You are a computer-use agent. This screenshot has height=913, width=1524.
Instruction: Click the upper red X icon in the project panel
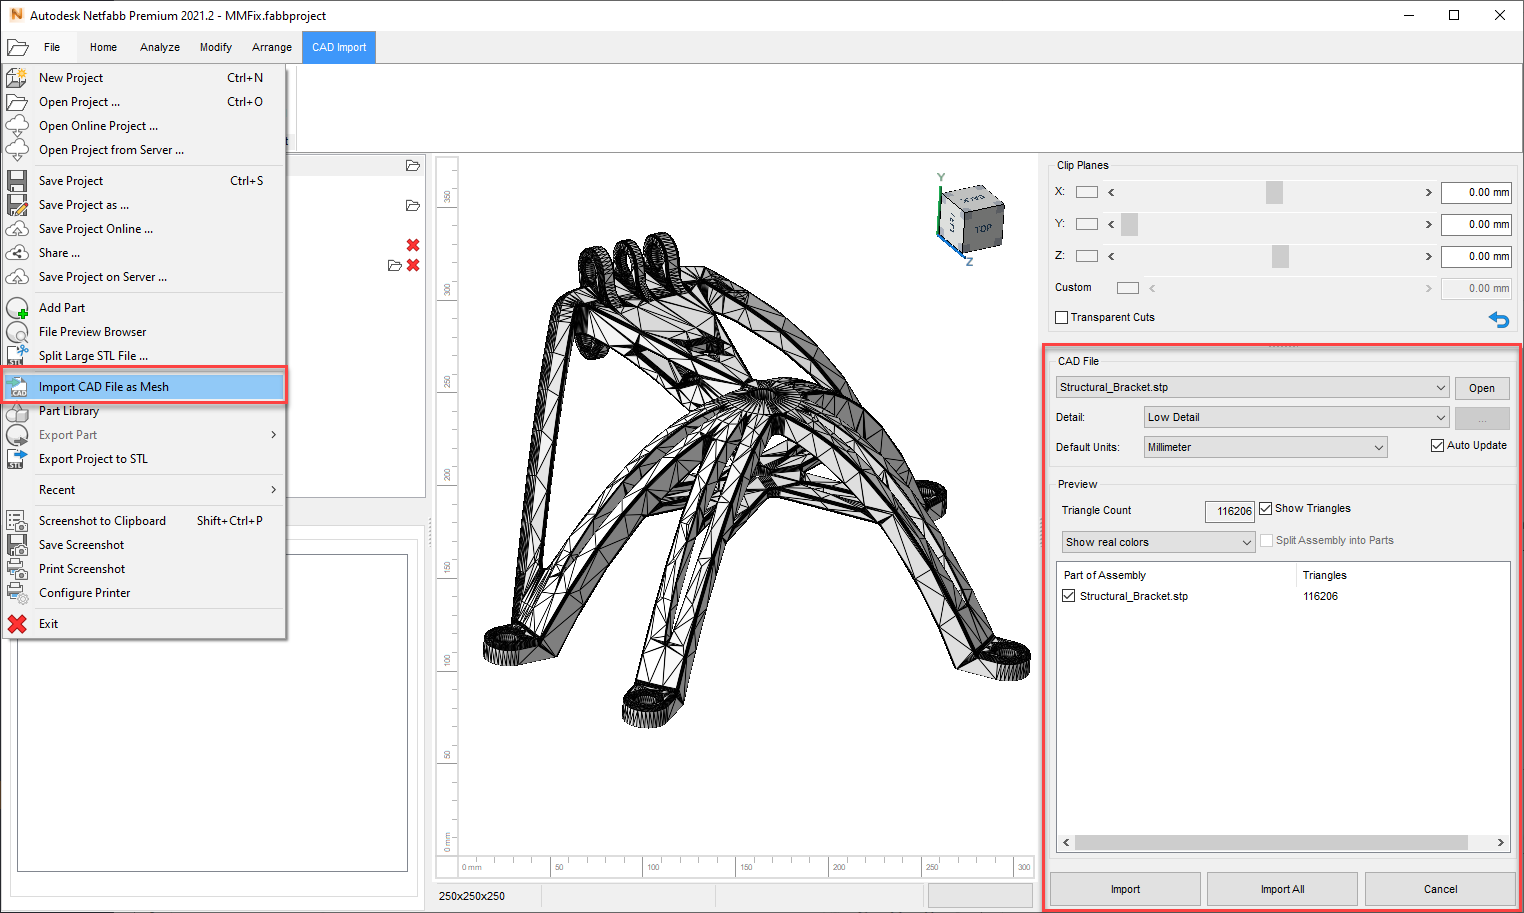(413, 245)
